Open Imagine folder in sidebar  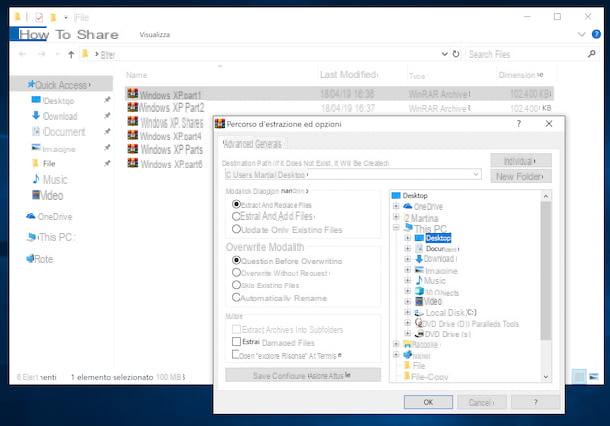click(x=54, y=148)
